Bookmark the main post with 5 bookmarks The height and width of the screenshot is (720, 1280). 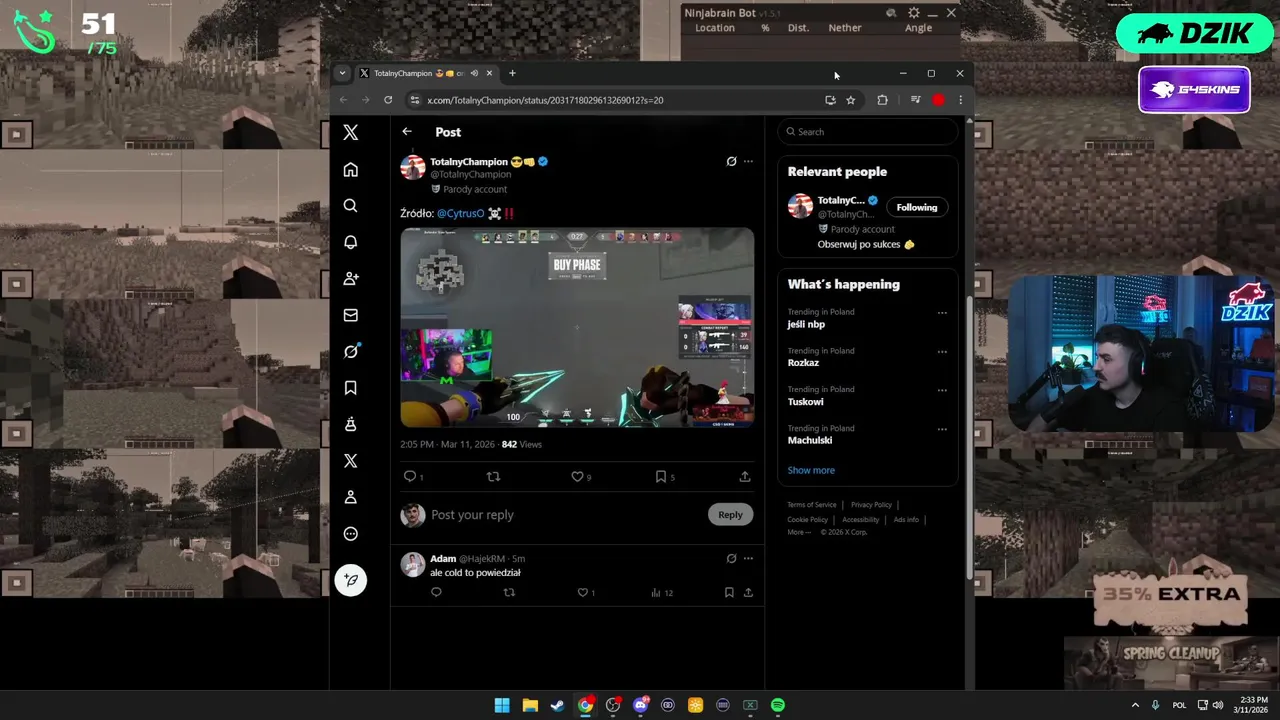[x=661, y=477]
